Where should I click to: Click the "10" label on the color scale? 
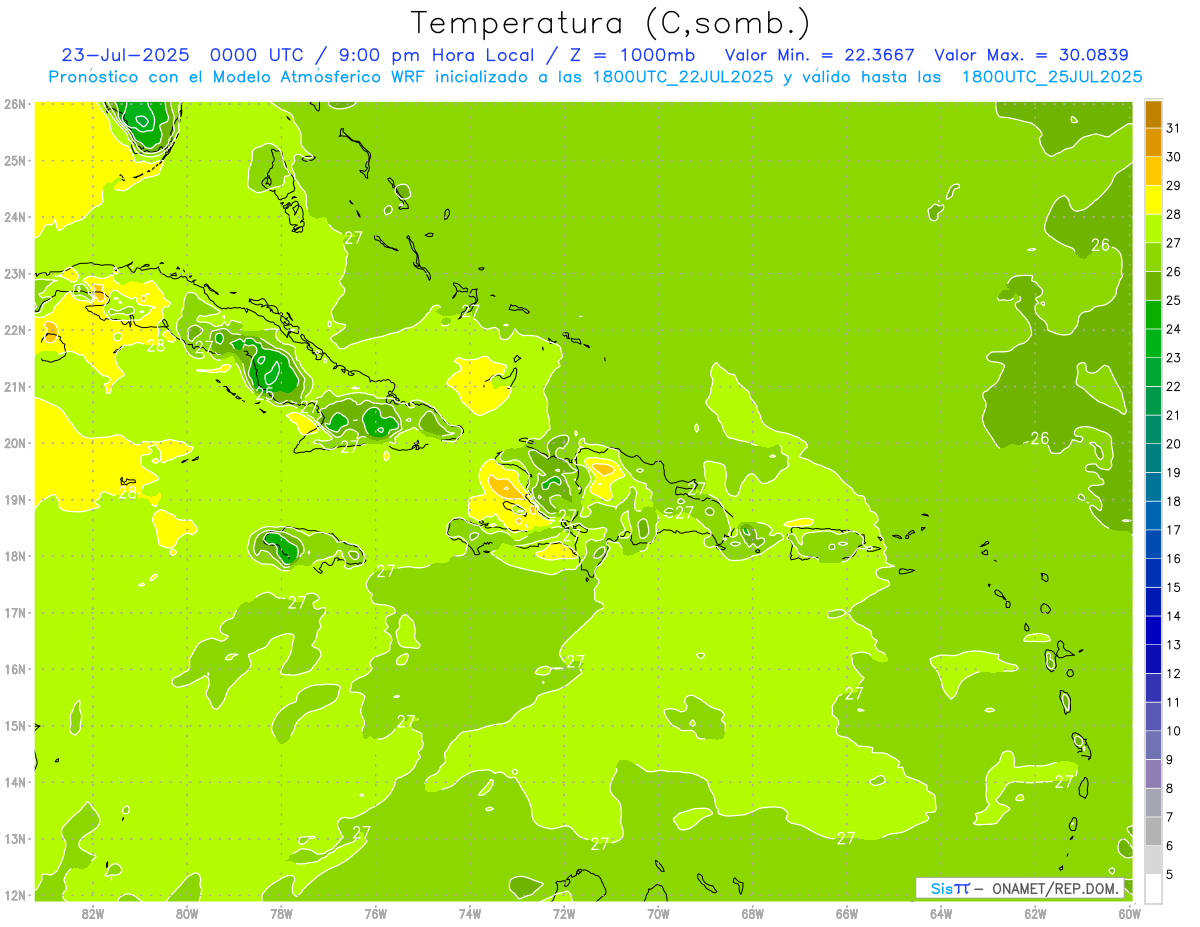tap(1173, 731)
